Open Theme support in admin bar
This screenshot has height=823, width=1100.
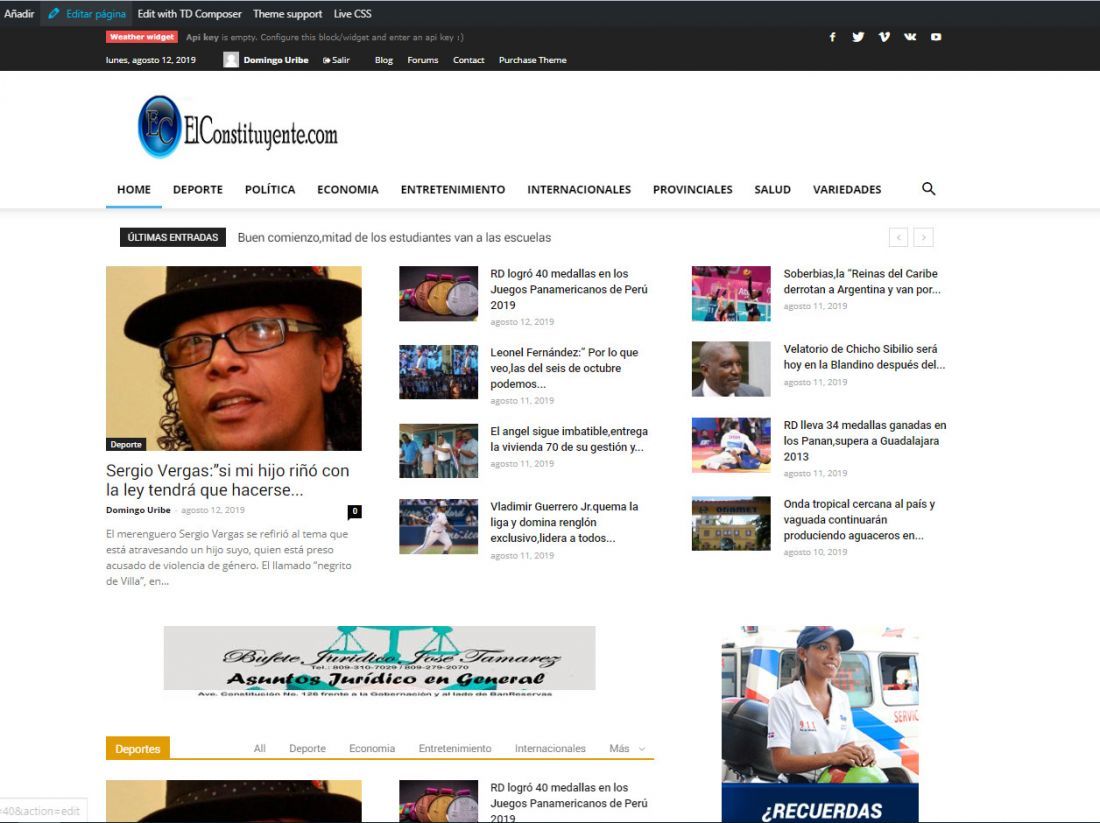[x=288, y=13]
